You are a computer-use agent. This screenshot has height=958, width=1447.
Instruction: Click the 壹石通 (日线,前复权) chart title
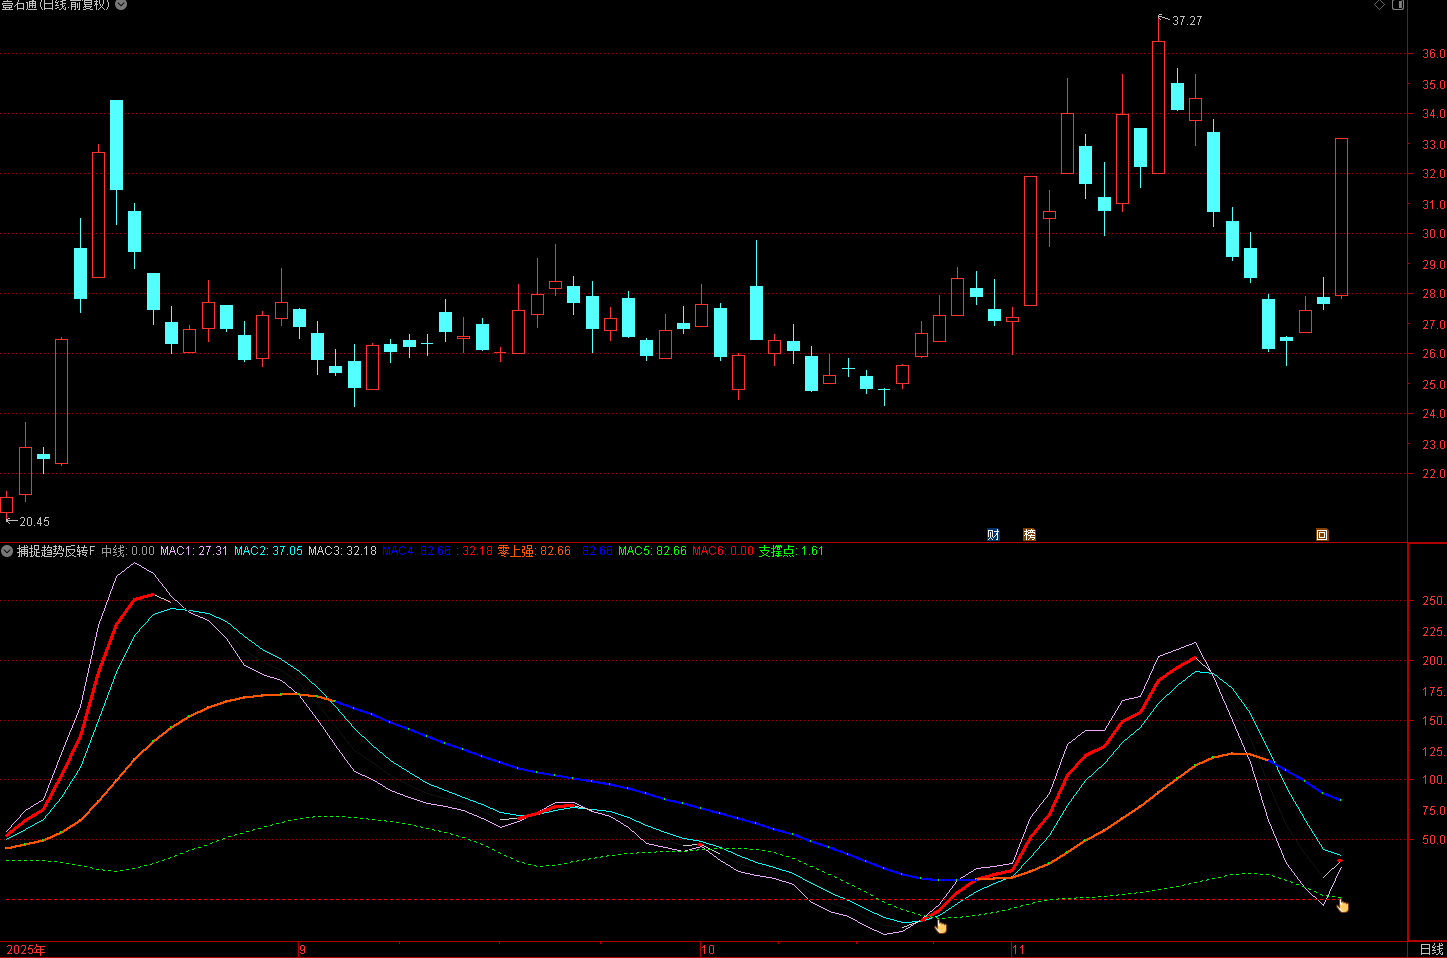point(56,5)
